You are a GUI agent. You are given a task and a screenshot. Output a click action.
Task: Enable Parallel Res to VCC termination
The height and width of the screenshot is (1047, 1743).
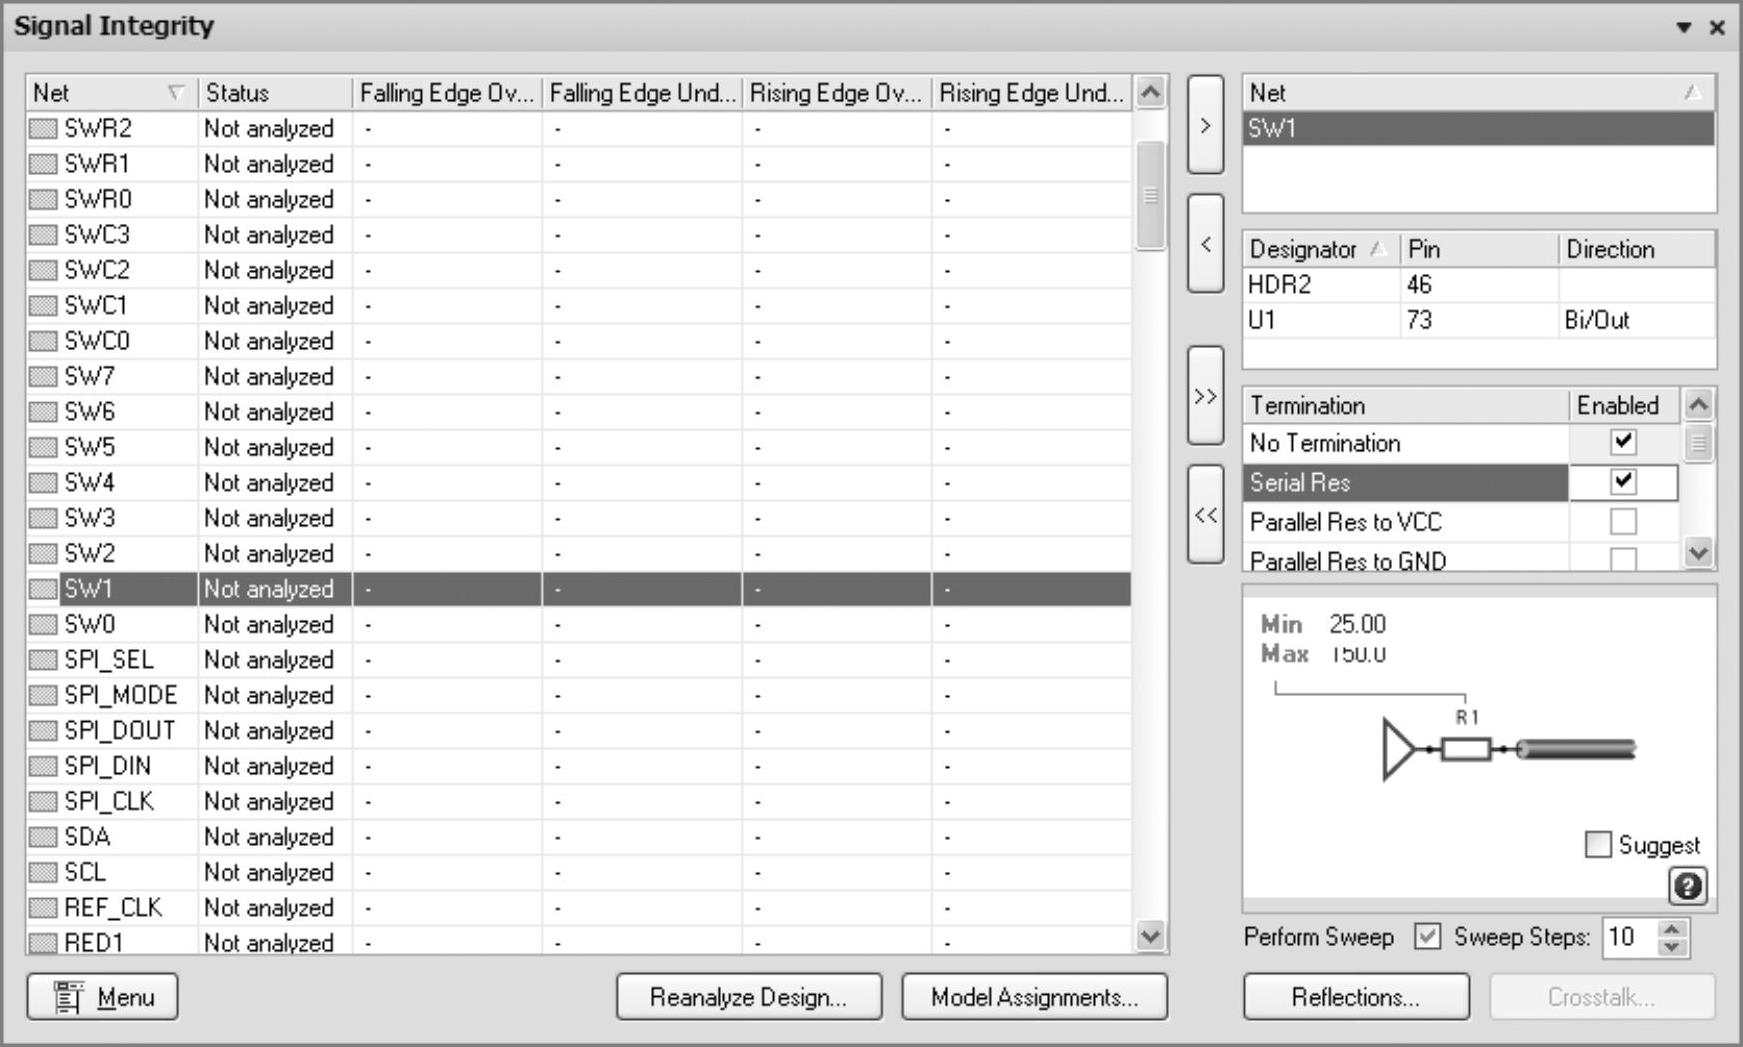1623,521
